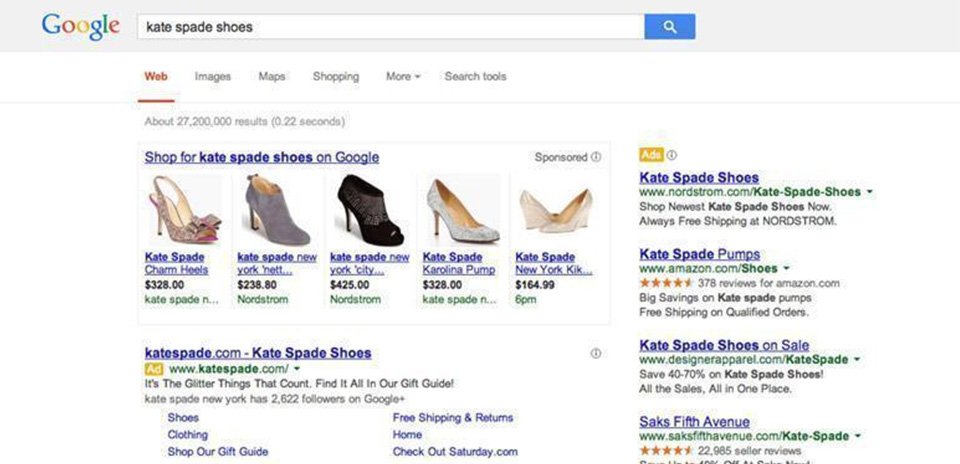Switch to the Web tab
Screen dimensions: 960x464
(156, 77)
